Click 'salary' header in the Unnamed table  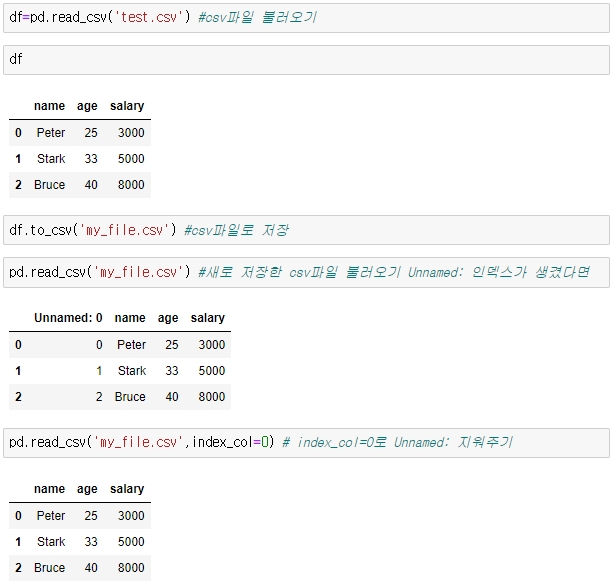208,318
